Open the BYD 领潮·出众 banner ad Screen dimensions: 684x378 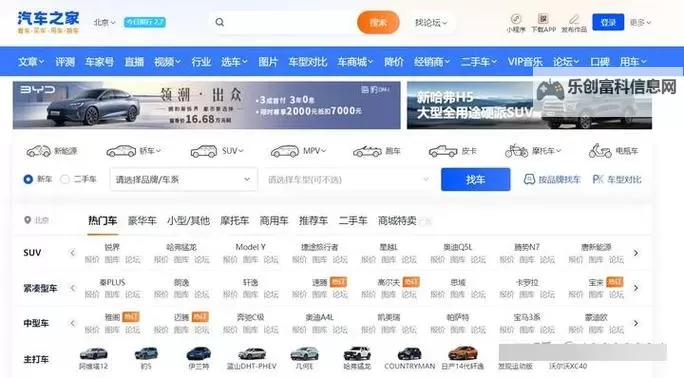[206, 105]
